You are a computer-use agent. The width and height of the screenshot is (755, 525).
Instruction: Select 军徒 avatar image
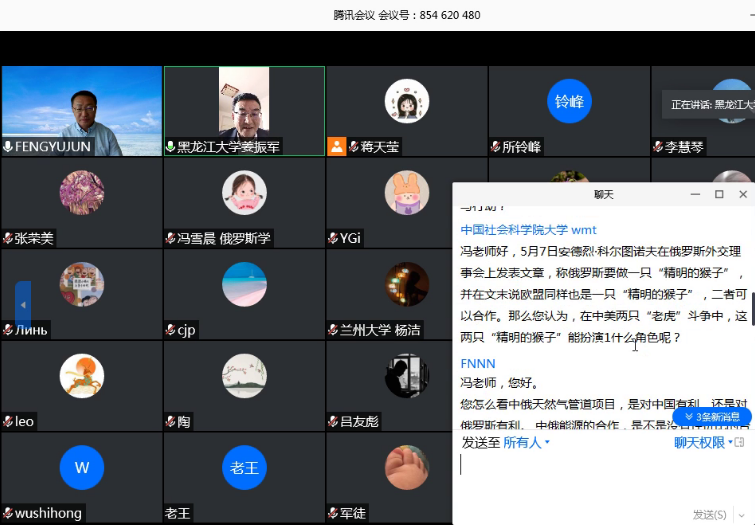407,467
